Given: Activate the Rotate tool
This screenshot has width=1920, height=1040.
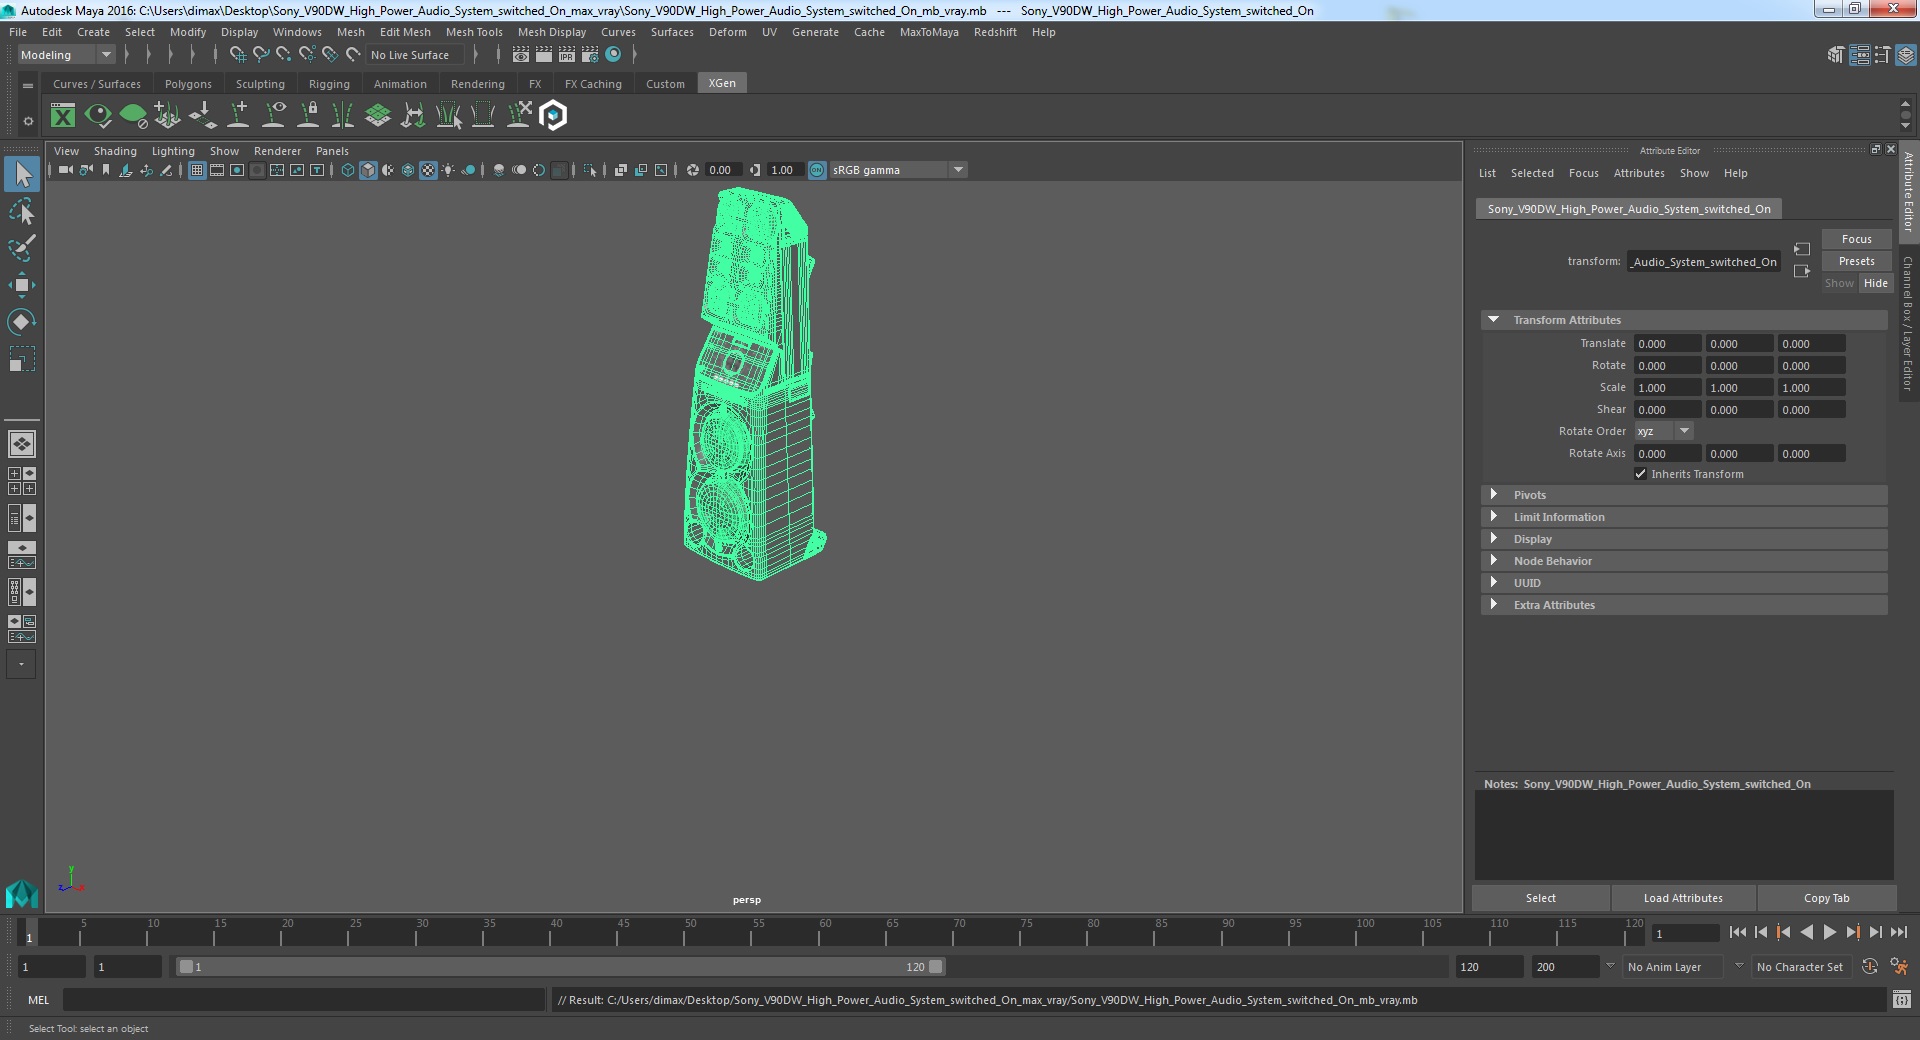Looking at the screenshot, I should click(x=22, y=321).
